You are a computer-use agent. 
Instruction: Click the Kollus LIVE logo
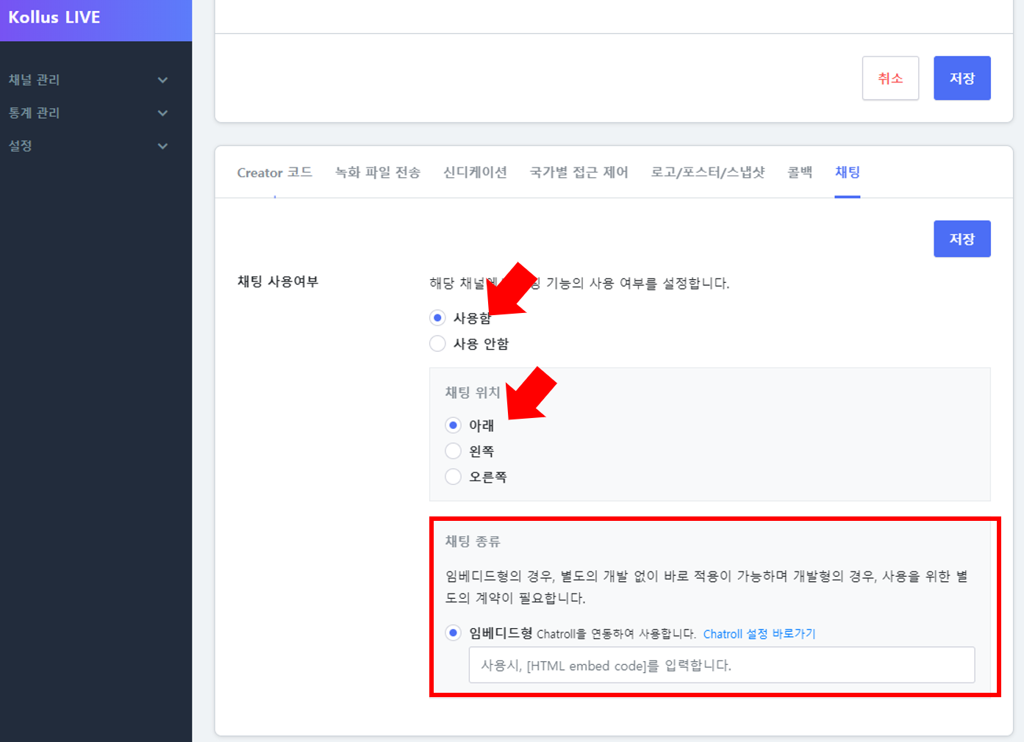pos(55,17)
